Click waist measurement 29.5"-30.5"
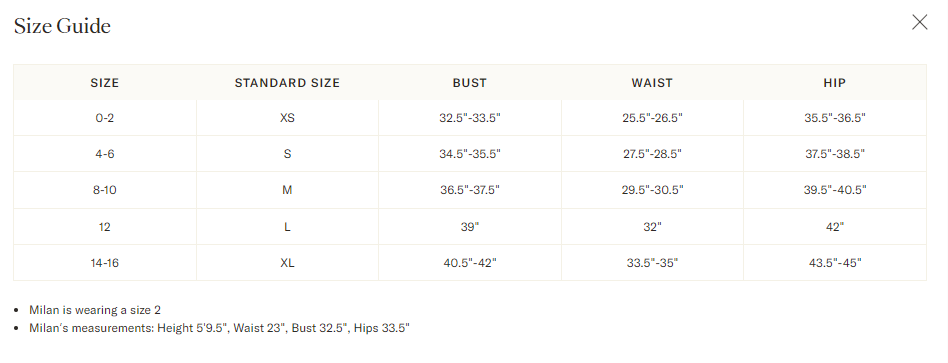 click(x=652, y=190)
